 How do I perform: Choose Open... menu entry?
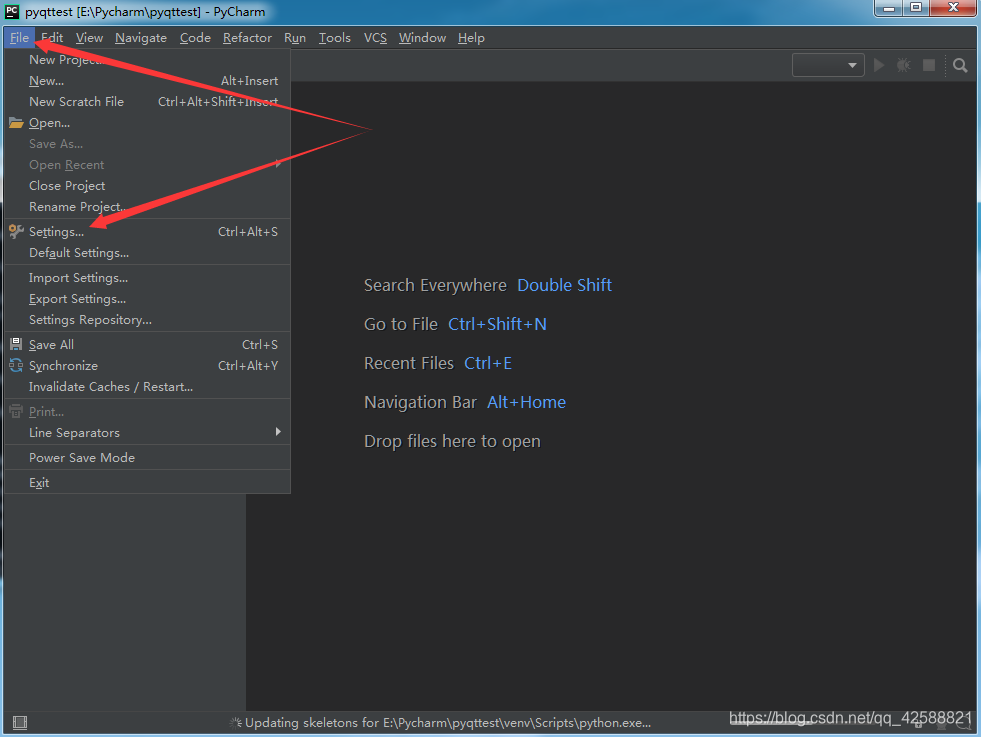coord(148,123)
